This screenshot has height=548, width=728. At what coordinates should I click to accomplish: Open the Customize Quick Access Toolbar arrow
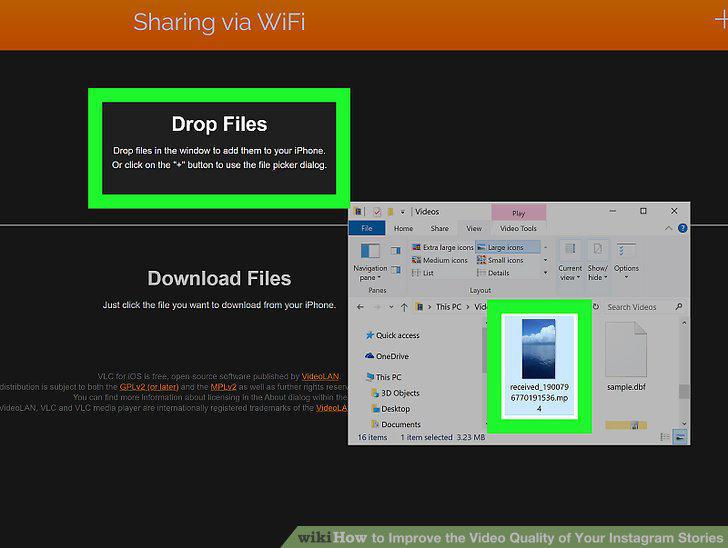[x=403, y=212]
